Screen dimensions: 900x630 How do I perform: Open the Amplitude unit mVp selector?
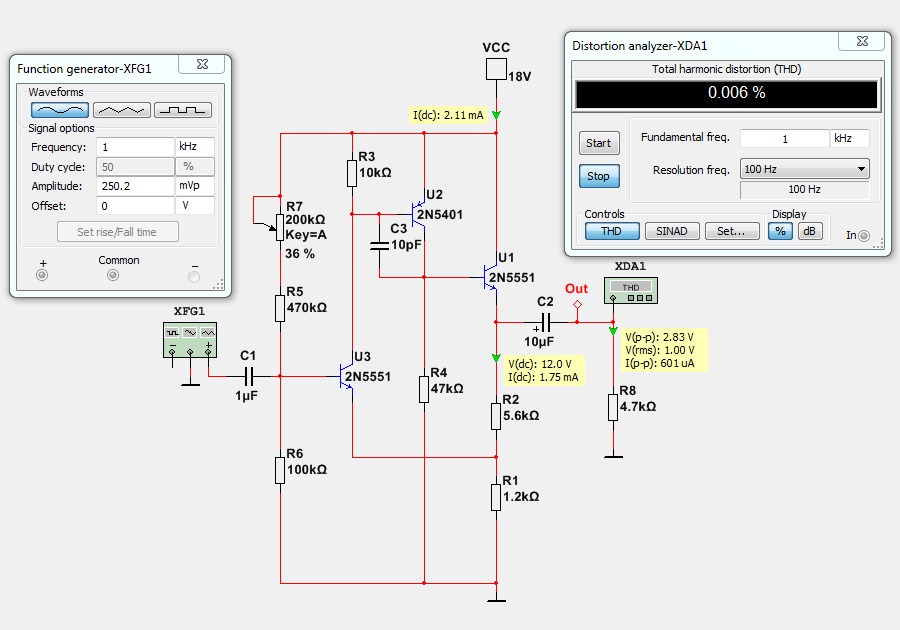[195, 186]
